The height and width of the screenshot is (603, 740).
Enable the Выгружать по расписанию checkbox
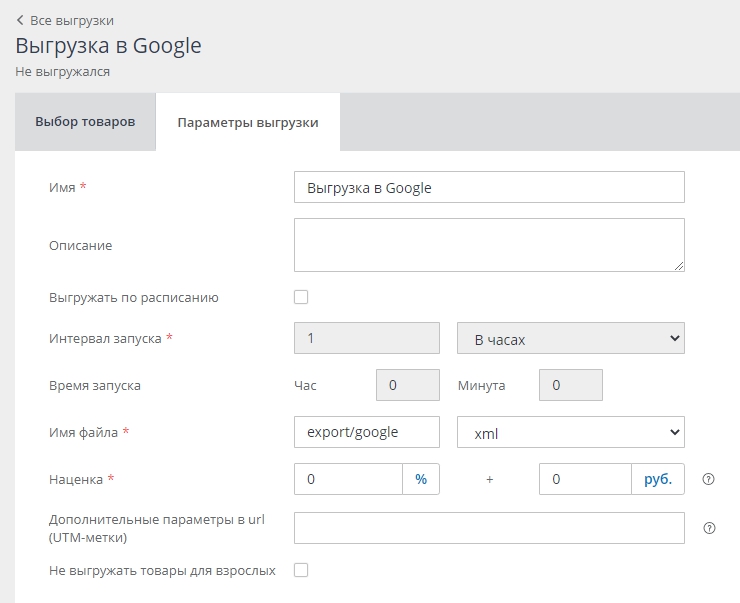pyautogui.click(x=301, y=297)
